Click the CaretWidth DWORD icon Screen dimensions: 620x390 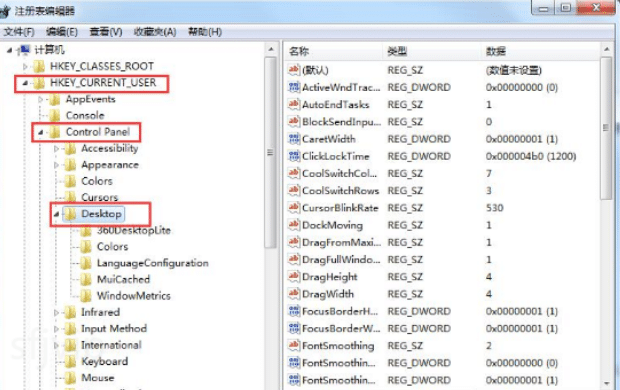[x=294, y=139]
